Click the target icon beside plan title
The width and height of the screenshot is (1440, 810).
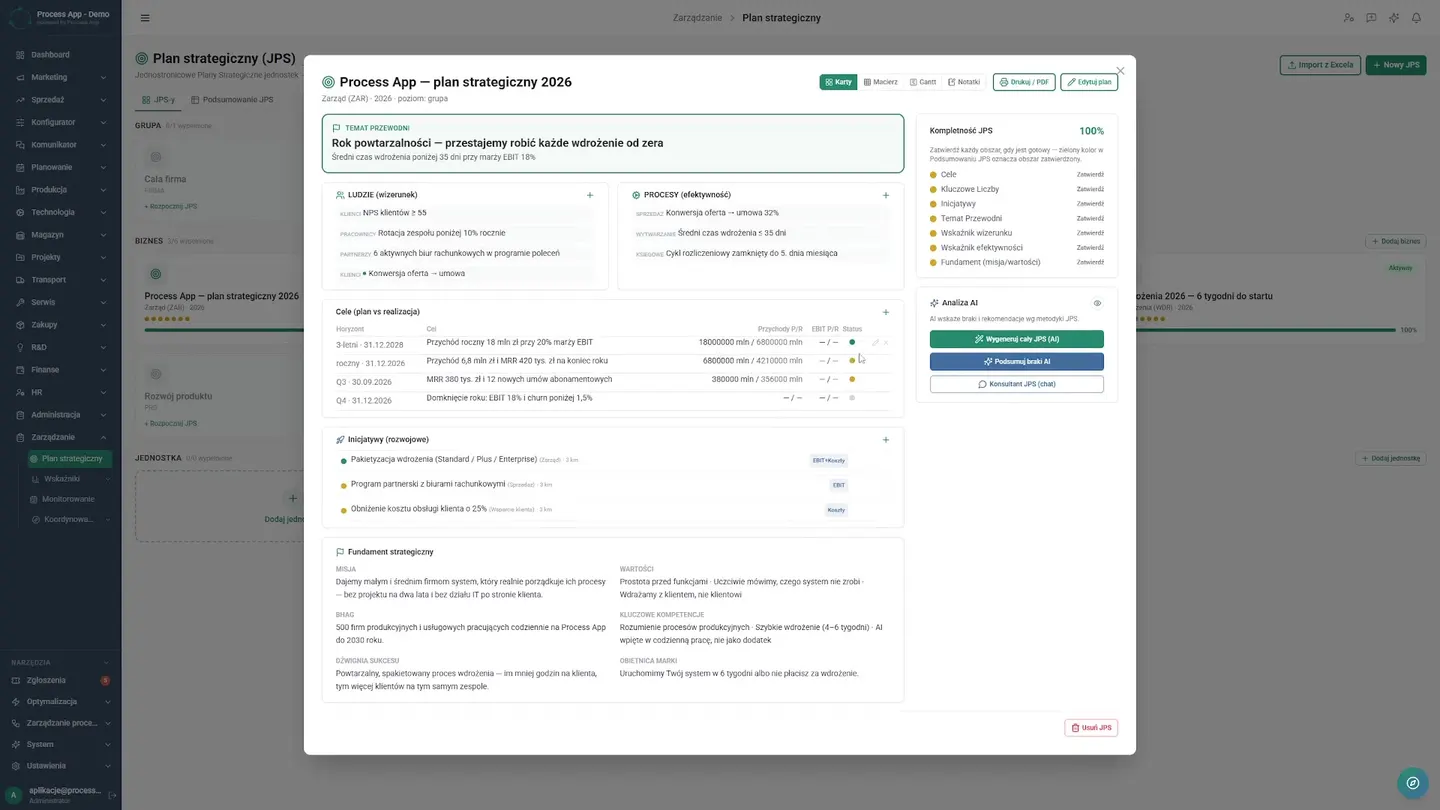(328, 82)
